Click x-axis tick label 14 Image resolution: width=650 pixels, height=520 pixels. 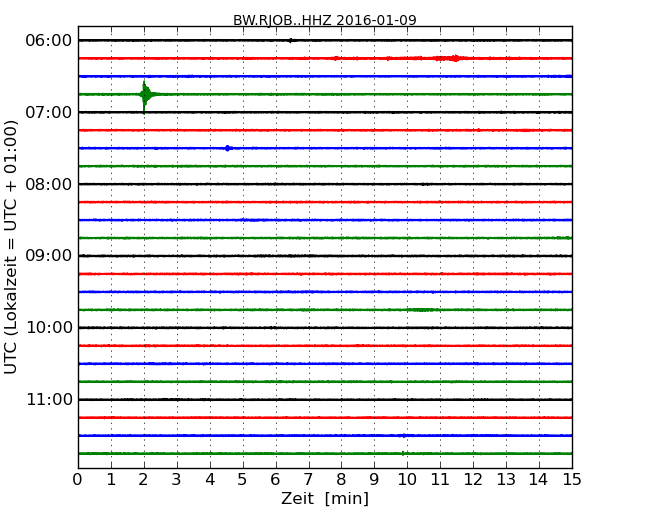pos(539,479)
